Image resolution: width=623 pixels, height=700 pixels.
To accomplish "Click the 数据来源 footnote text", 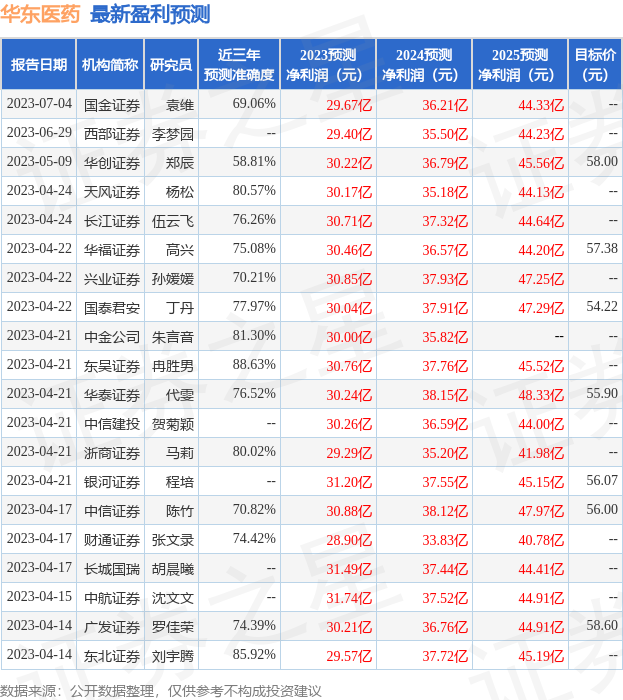I will [x=161, y=691].
